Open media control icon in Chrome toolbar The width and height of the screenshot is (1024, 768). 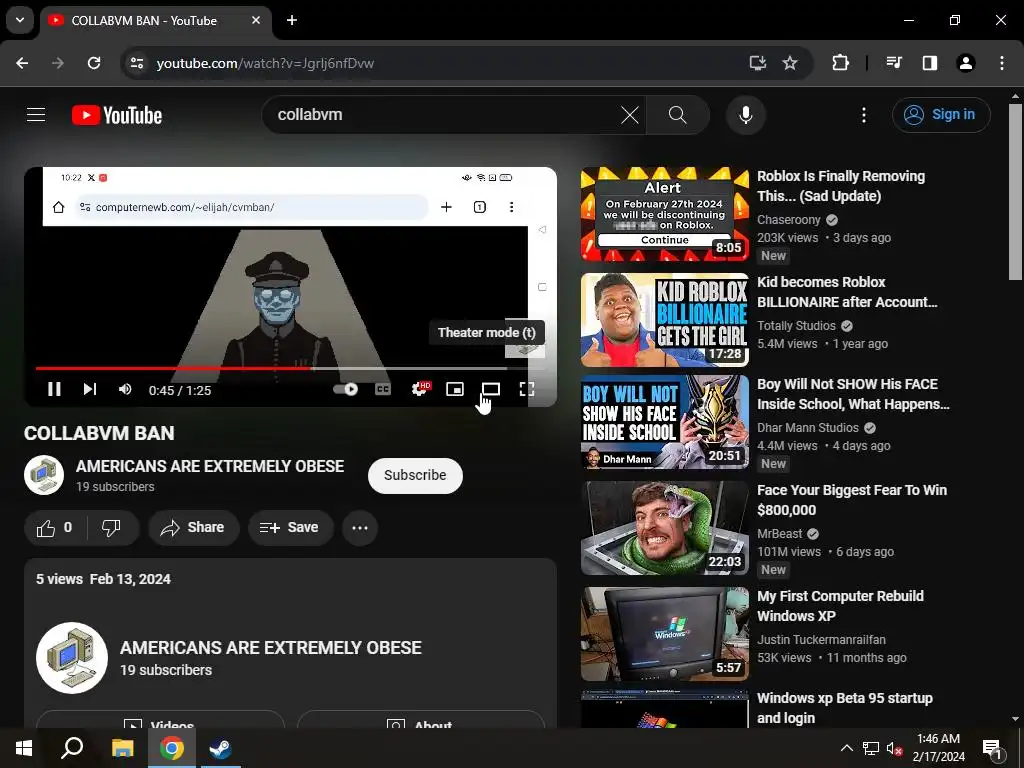894,63
